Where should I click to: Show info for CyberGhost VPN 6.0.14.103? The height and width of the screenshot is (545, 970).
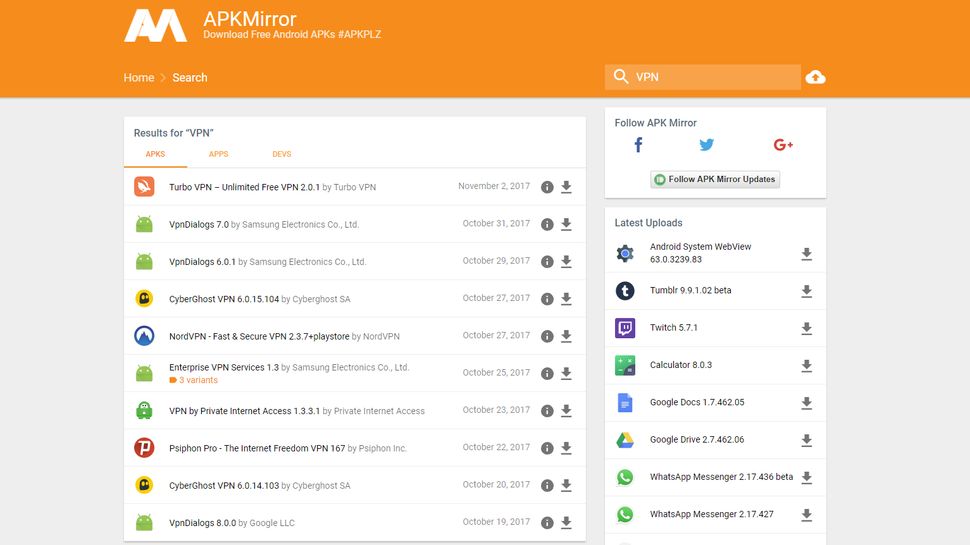547,486
